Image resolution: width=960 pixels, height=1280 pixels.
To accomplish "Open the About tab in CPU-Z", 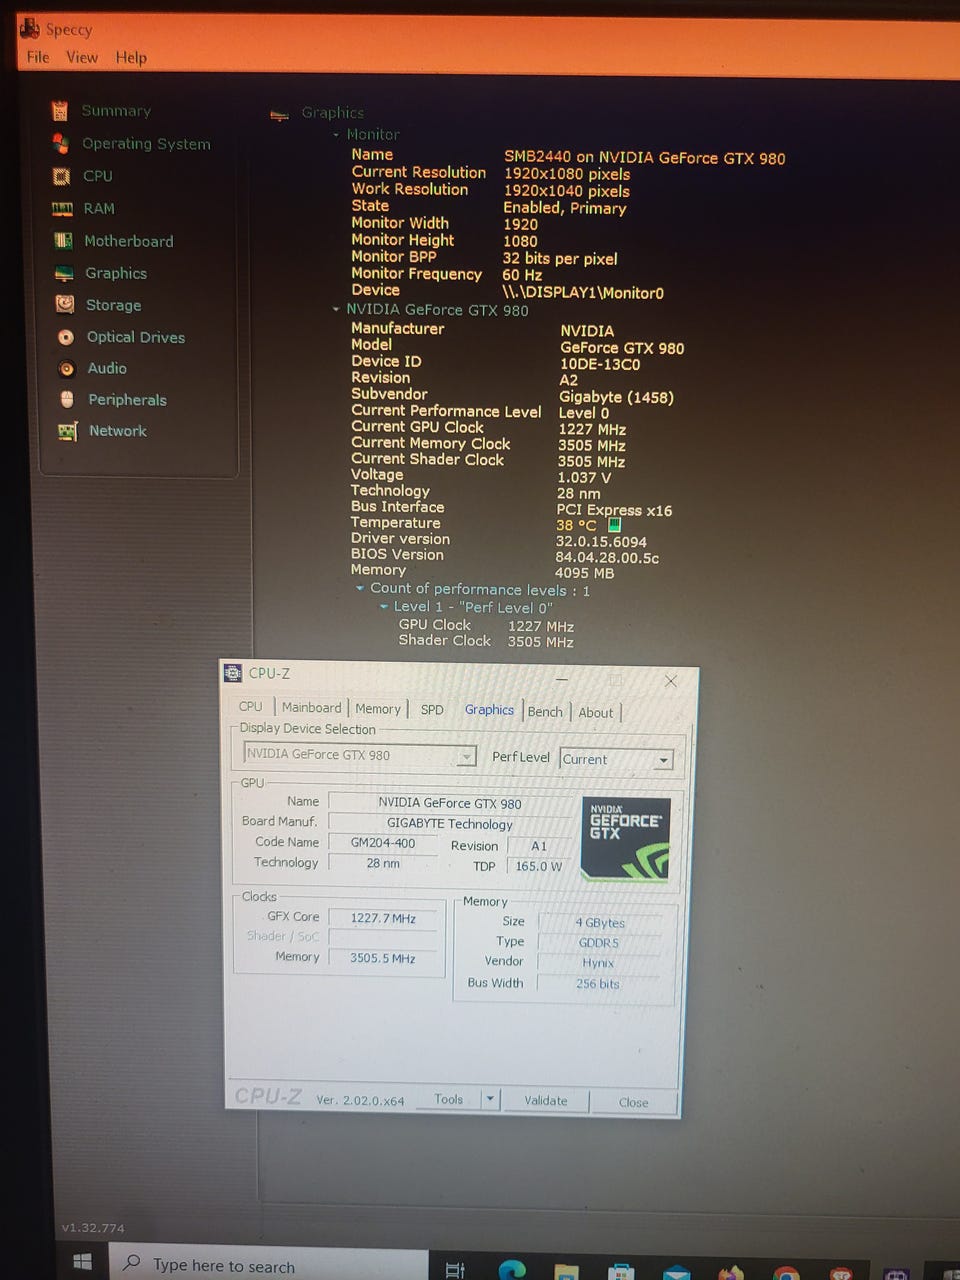I will (596, 712).
